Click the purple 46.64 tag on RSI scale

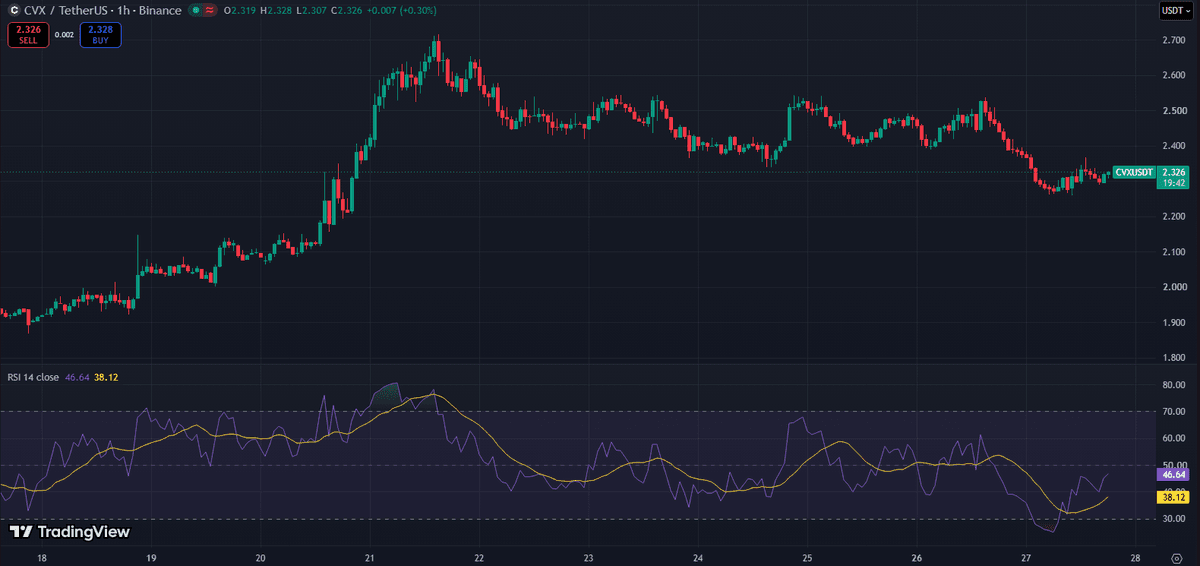click(1173, 474)
